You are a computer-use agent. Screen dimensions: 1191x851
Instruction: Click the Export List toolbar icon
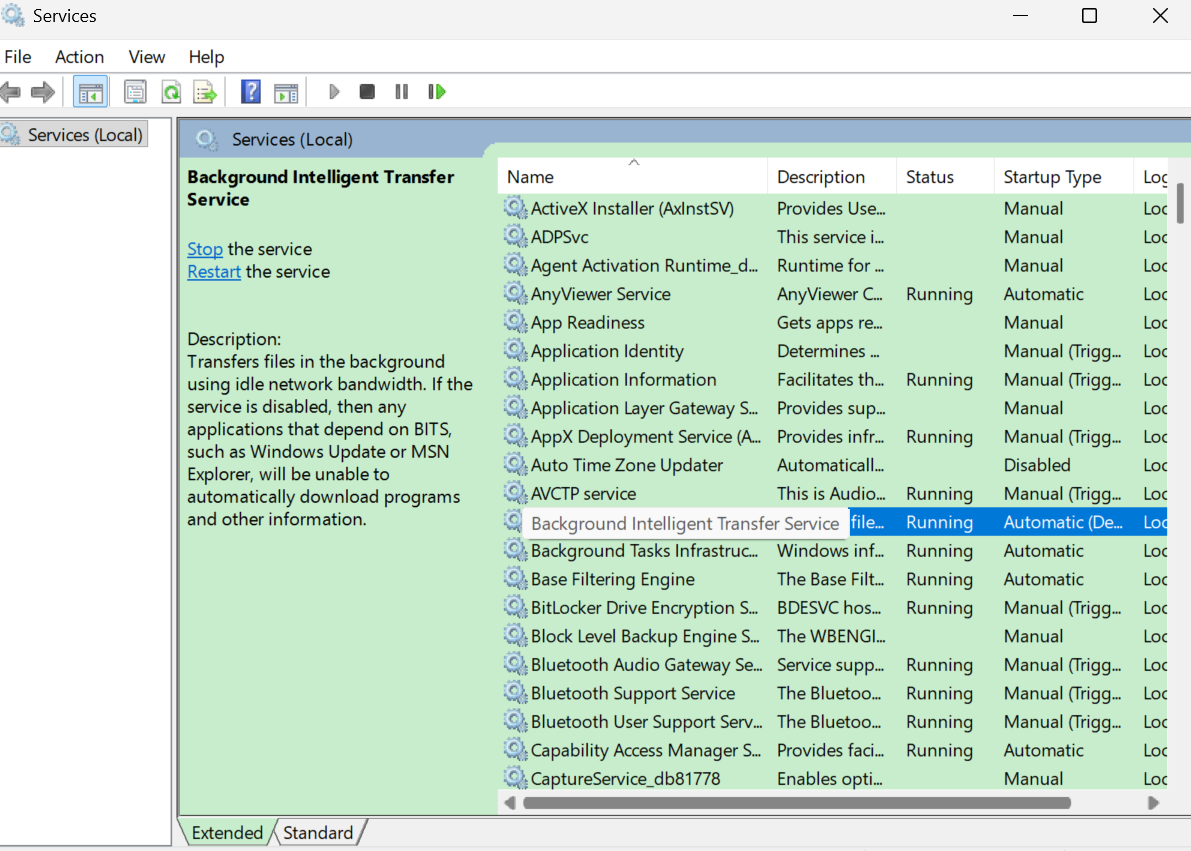point(205,93)
